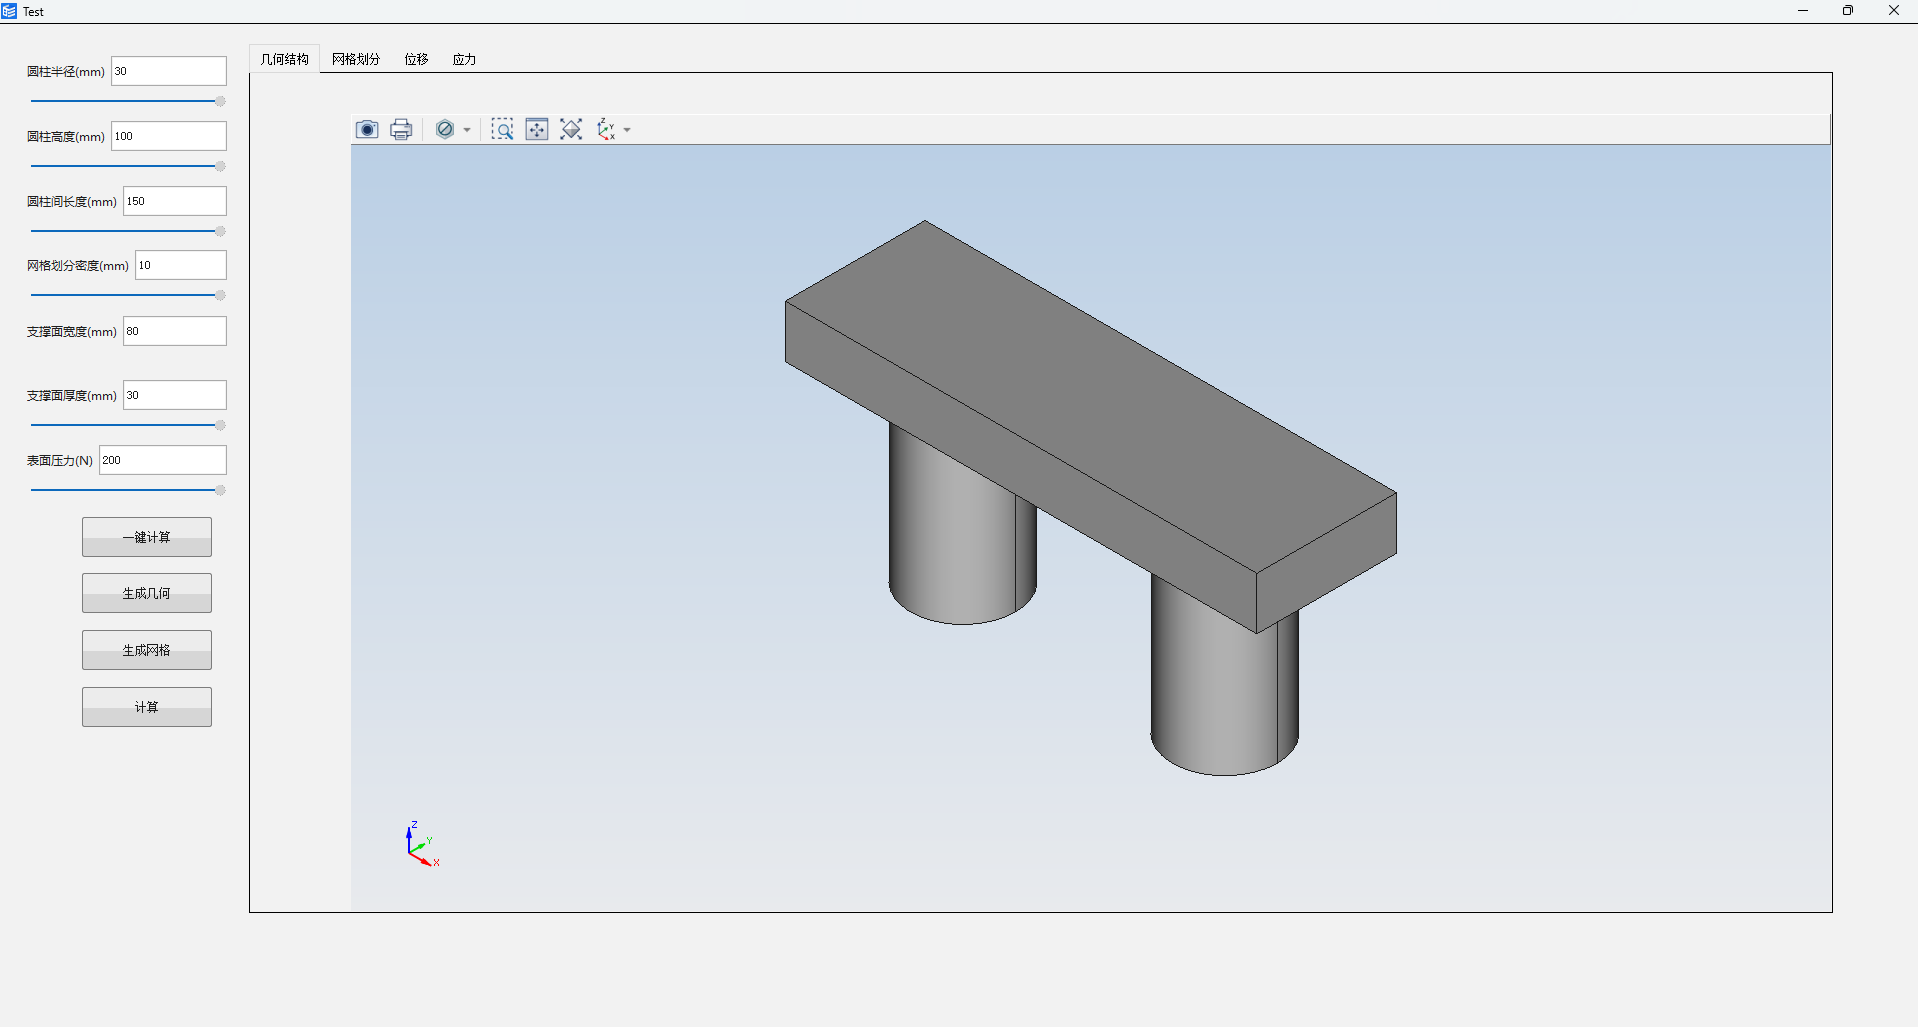
Task: Click the XYZ axis triad in viewport
Action: coord(422,844)
